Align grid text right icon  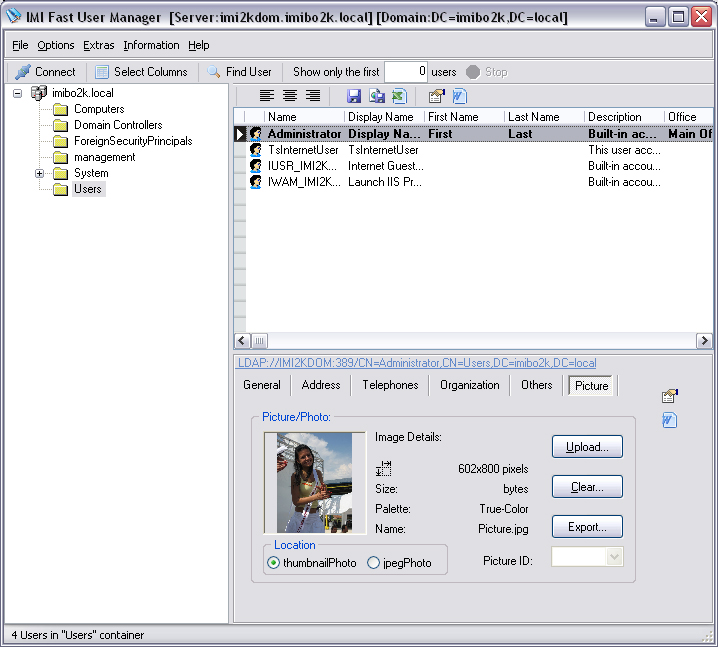[313, 96]
